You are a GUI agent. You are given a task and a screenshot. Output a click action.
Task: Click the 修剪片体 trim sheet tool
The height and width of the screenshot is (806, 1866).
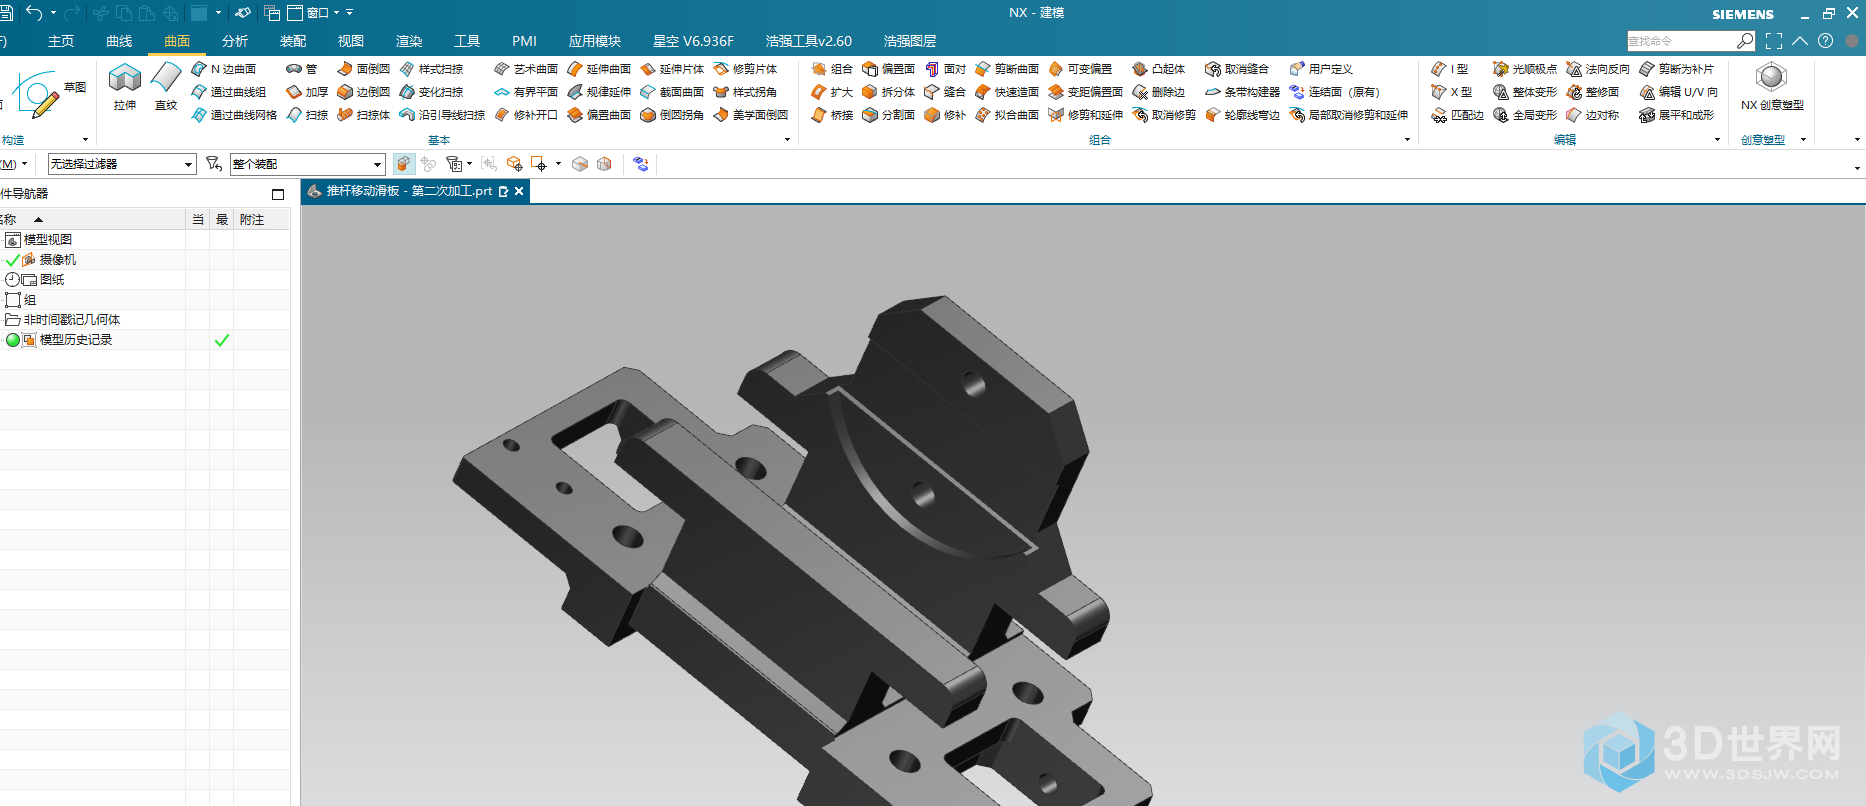click(745, 69)
